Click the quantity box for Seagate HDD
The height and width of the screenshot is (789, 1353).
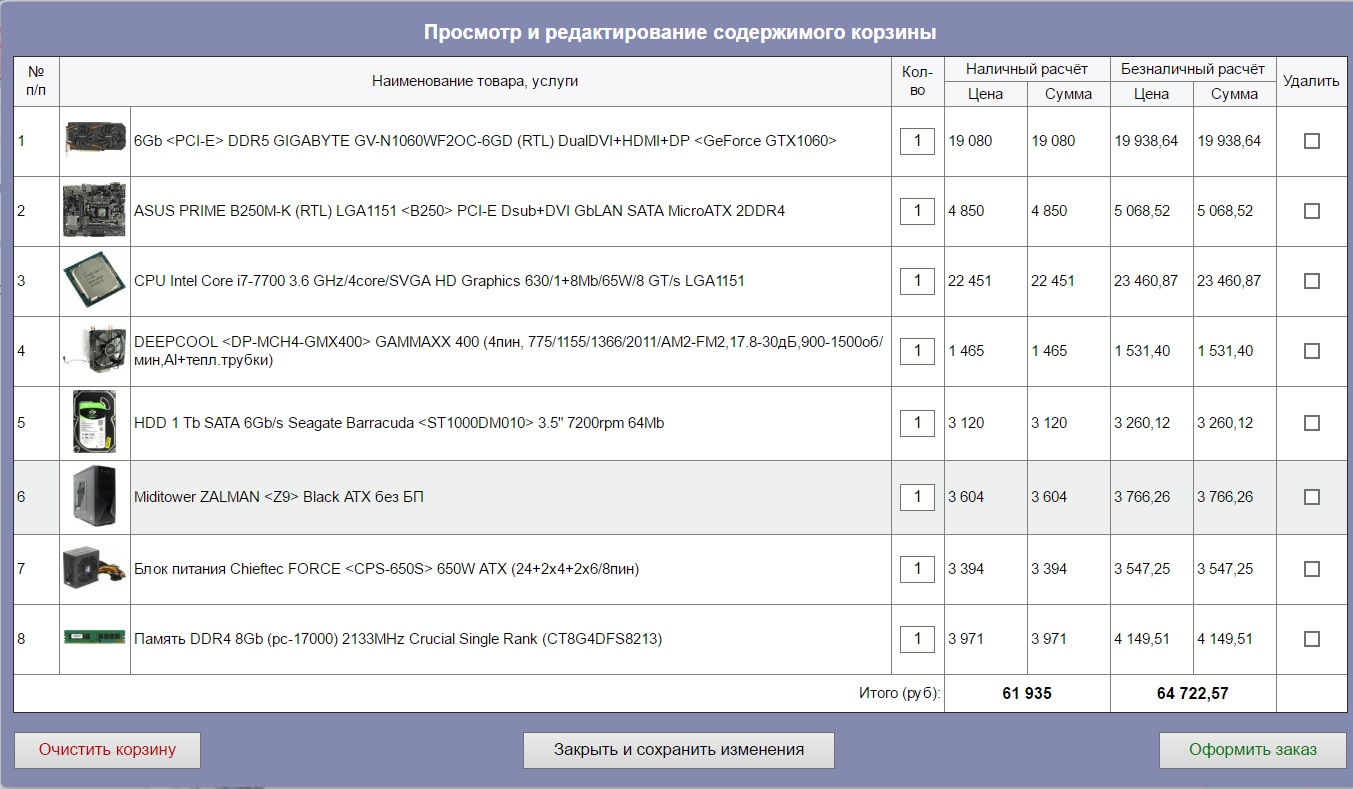[917, 423]
